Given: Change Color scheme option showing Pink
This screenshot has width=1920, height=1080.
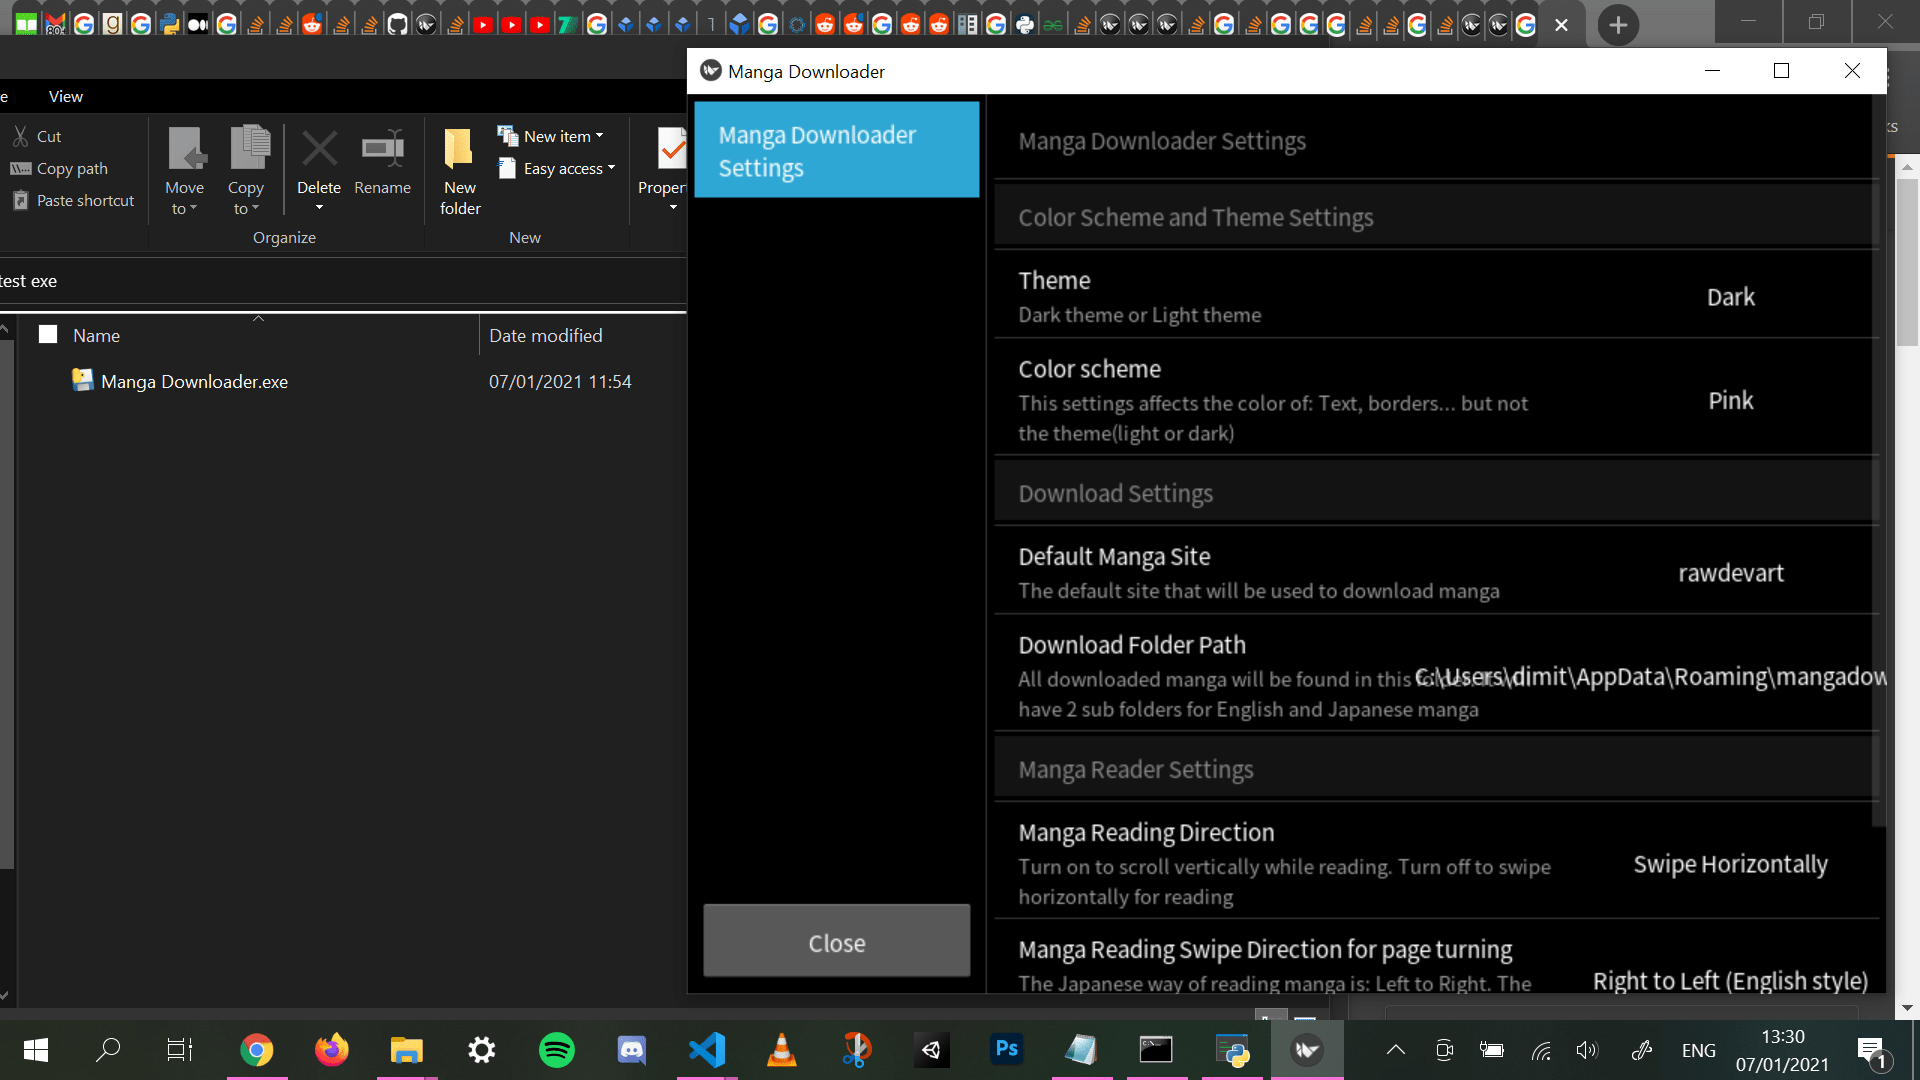Looking at the screenshot, I should (1730, 400).
